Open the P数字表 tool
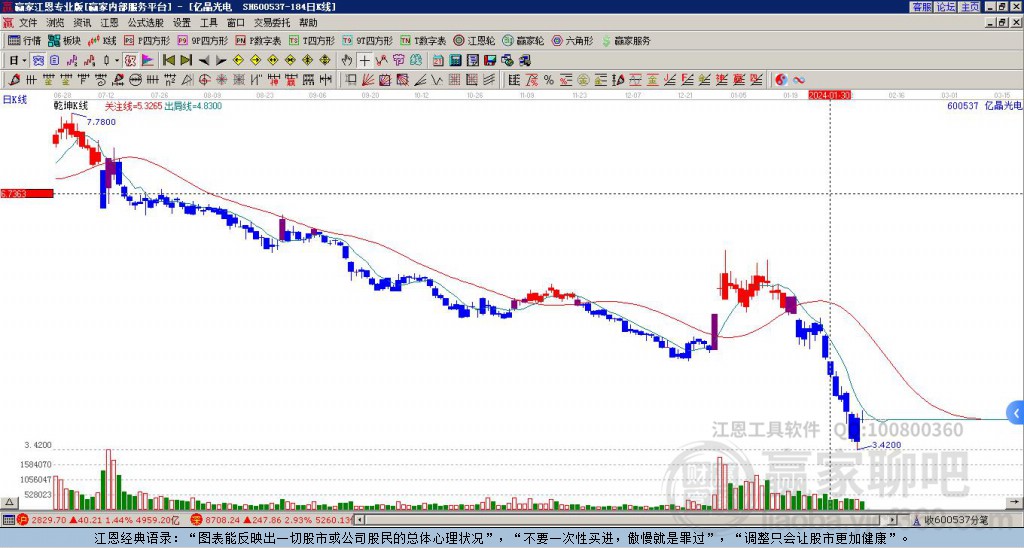The width and height of the screenshot is (1024, 548). [x=258, y=40]
